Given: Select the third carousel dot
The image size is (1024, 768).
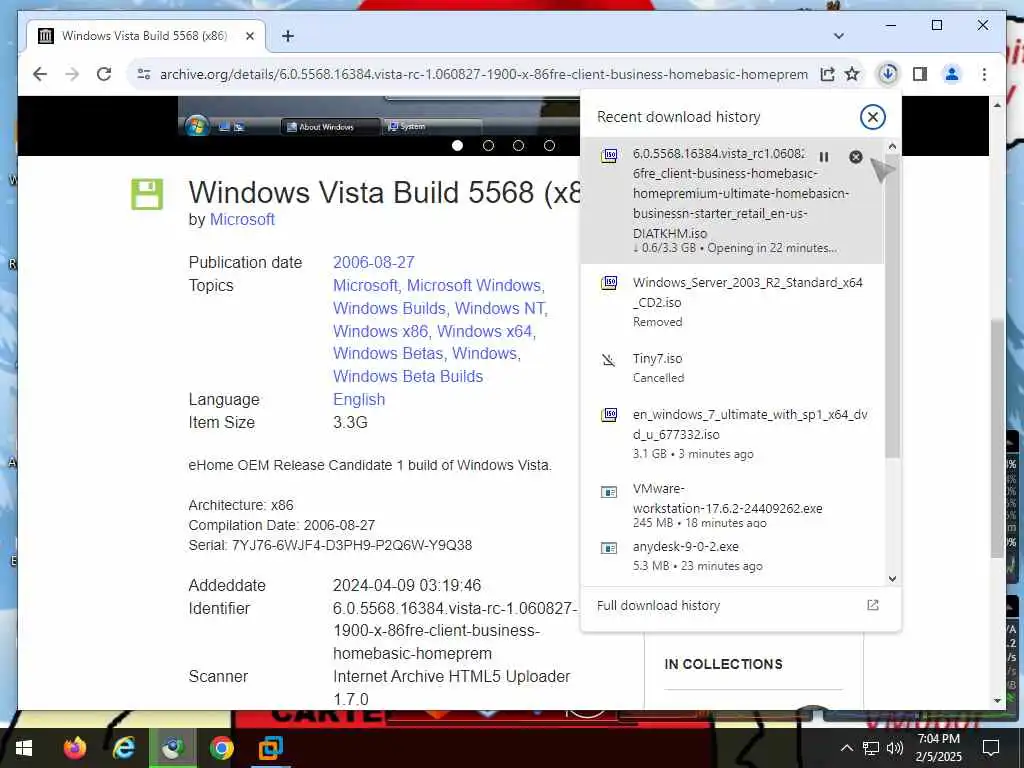Looking at the screenshot, I should pos(519,146).
